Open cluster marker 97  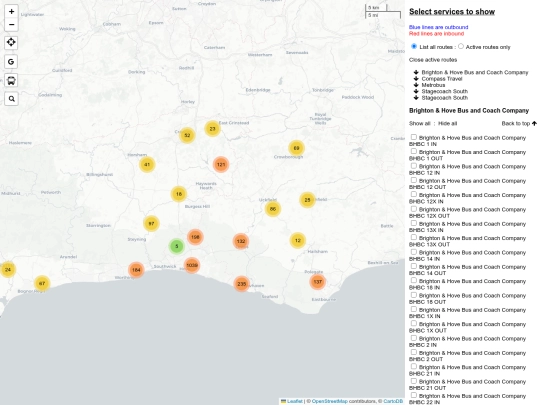(151, 224)
